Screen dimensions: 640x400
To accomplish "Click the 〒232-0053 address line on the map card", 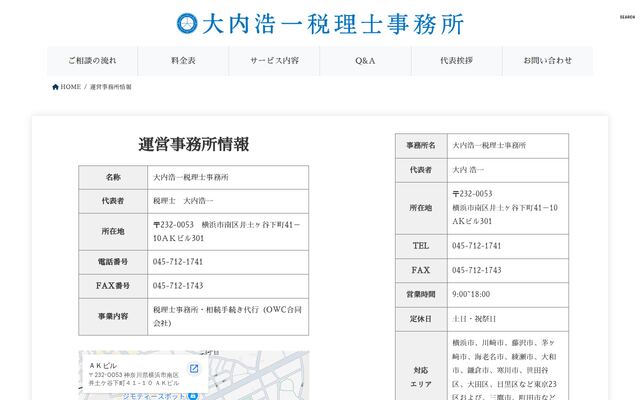I will tap(134, 379).
